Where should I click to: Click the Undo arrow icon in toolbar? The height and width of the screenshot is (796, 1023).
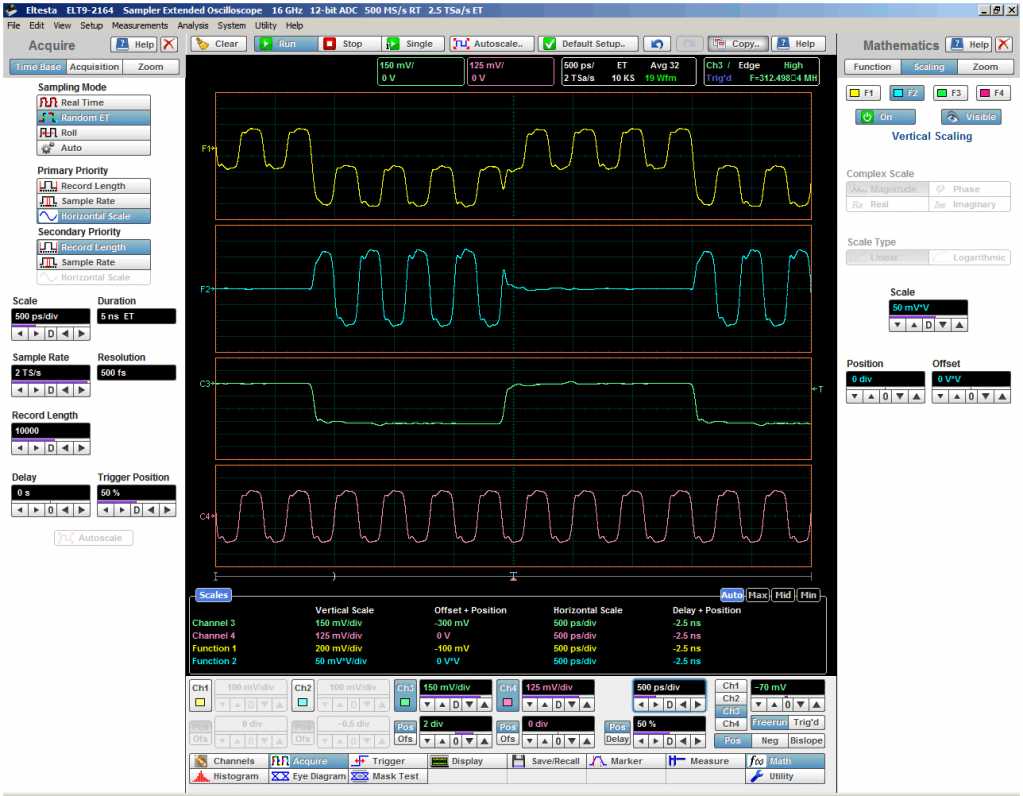(656, 44)
